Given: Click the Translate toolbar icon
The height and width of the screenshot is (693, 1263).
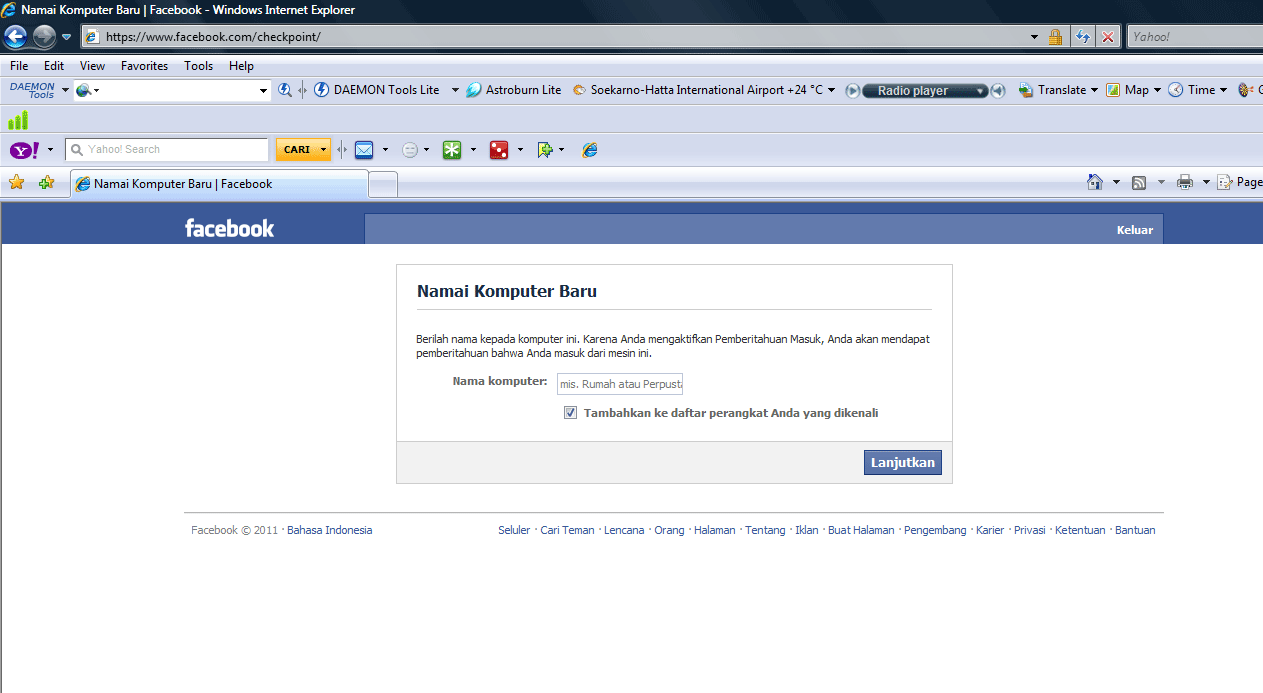Looking at the screenshot, I should tap(1026, 90).
